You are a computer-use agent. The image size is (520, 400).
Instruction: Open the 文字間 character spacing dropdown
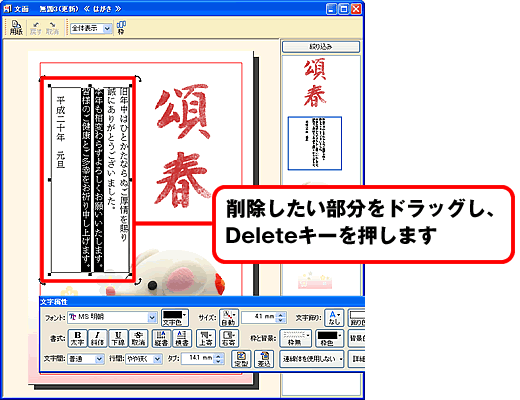(x=86, y=359)
